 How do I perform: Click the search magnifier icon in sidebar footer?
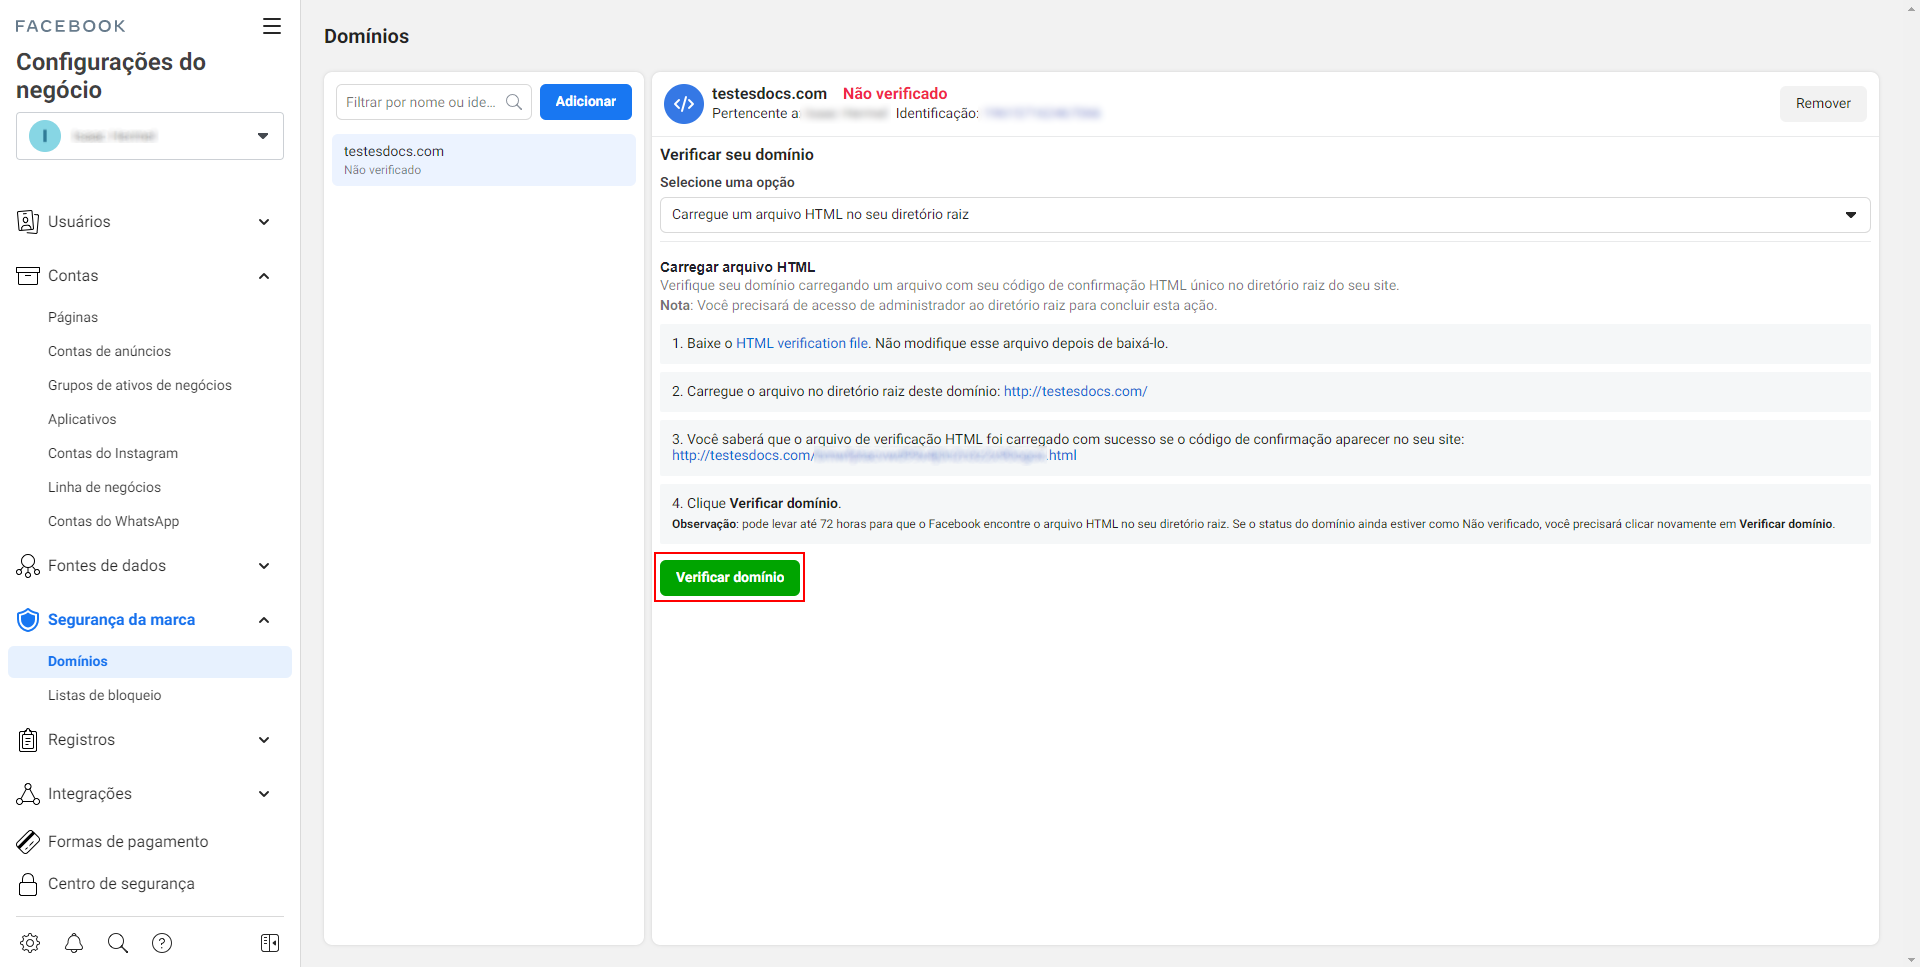pos(118,943)
